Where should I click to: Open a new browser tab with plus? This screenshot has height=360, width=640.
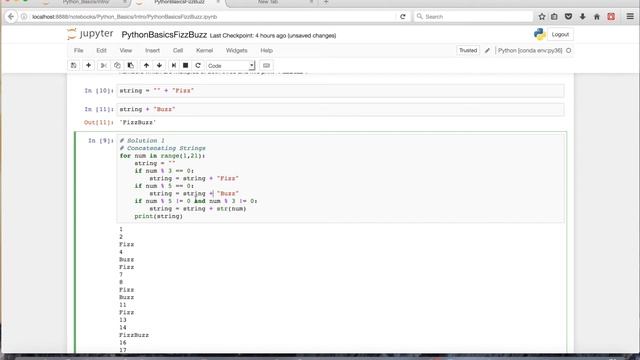point(326,2)
